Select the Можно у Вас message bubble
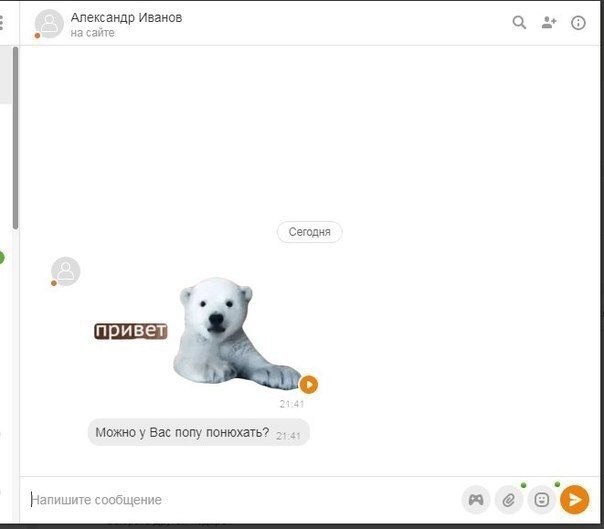This screenshot has width=604, height=529. [x=199, y=432]
